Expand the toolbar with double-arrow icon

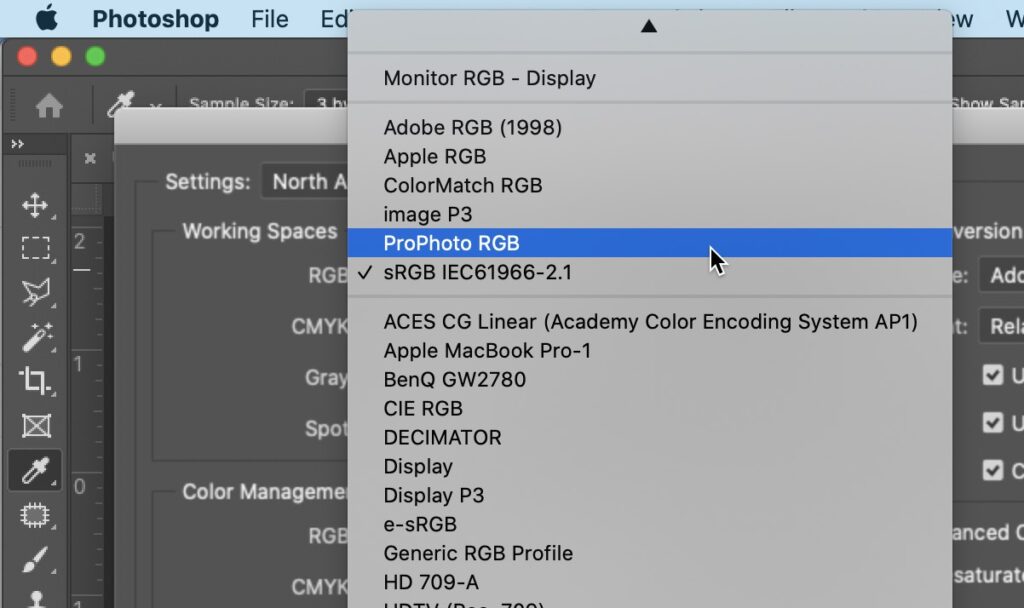(x=18, y=144)
